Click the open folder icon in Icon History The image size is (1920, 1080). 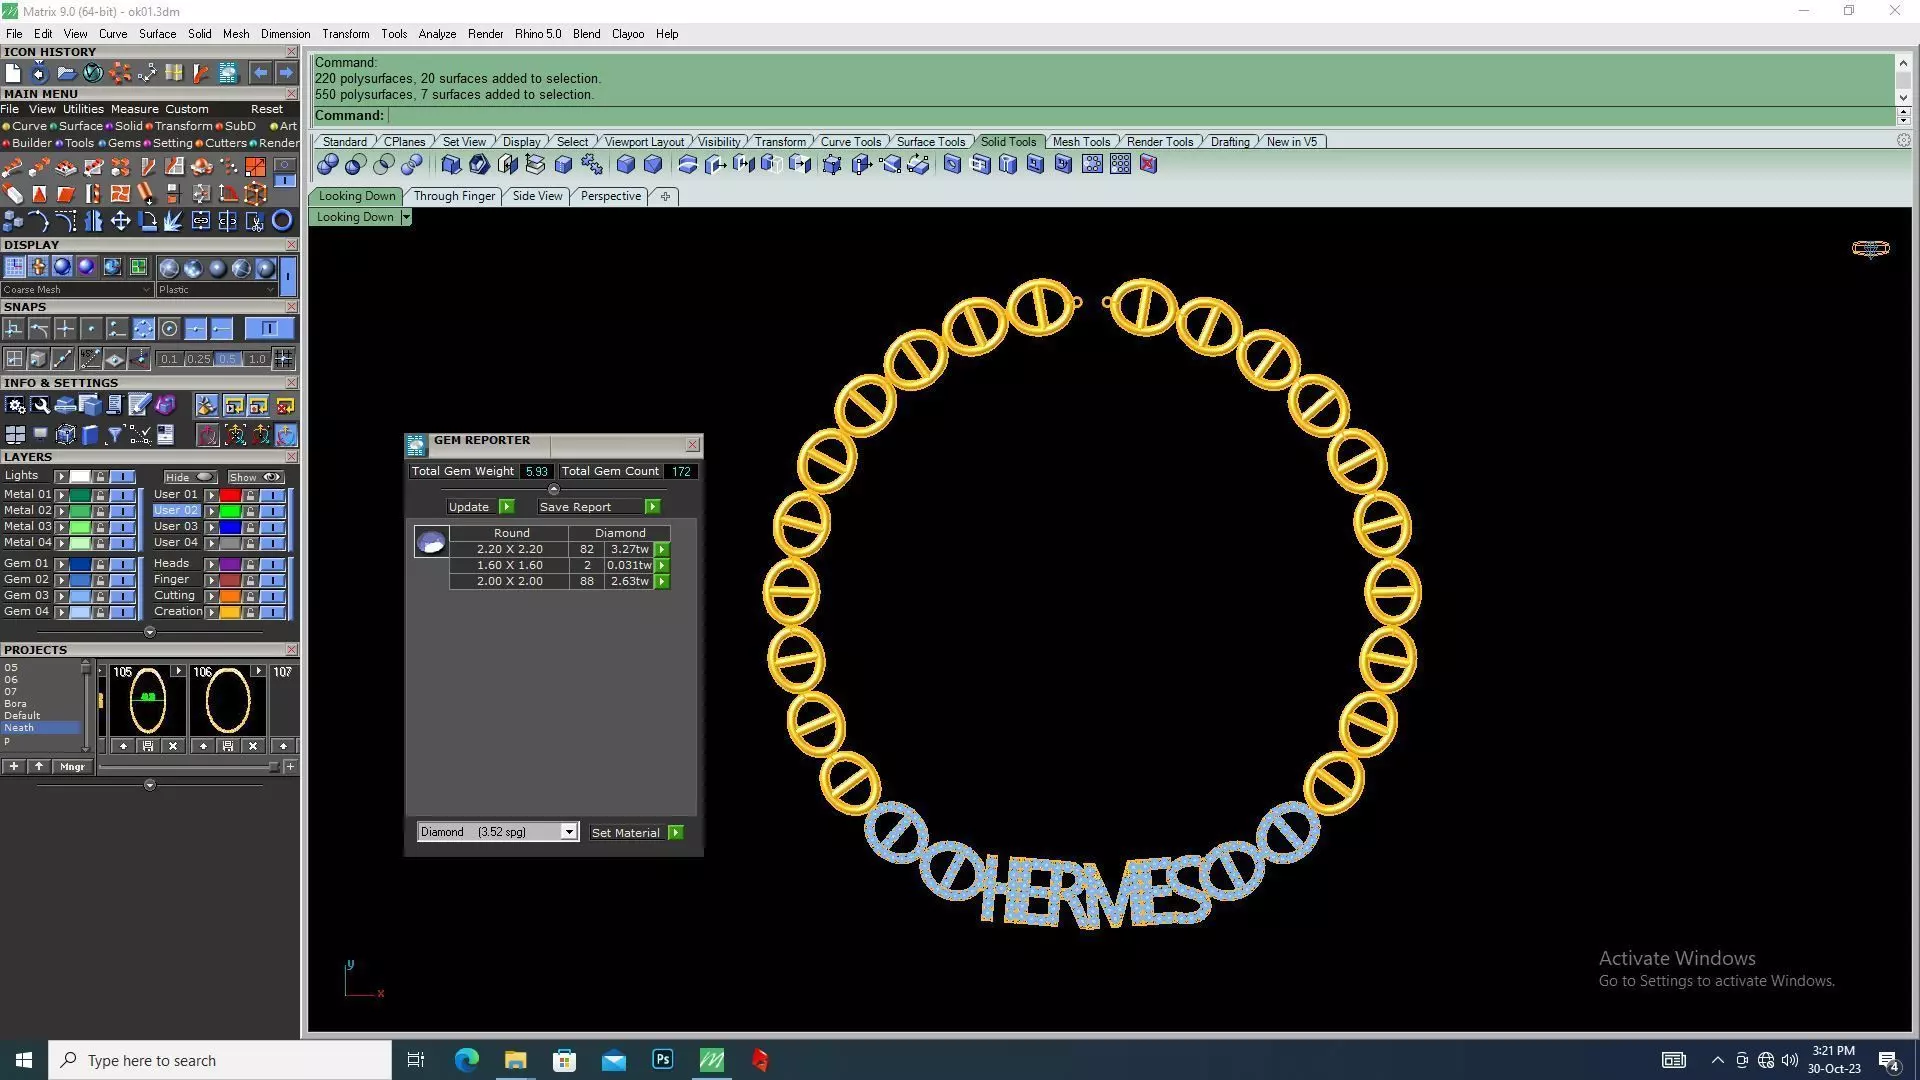pyautogui.click(x=66, y=73)
